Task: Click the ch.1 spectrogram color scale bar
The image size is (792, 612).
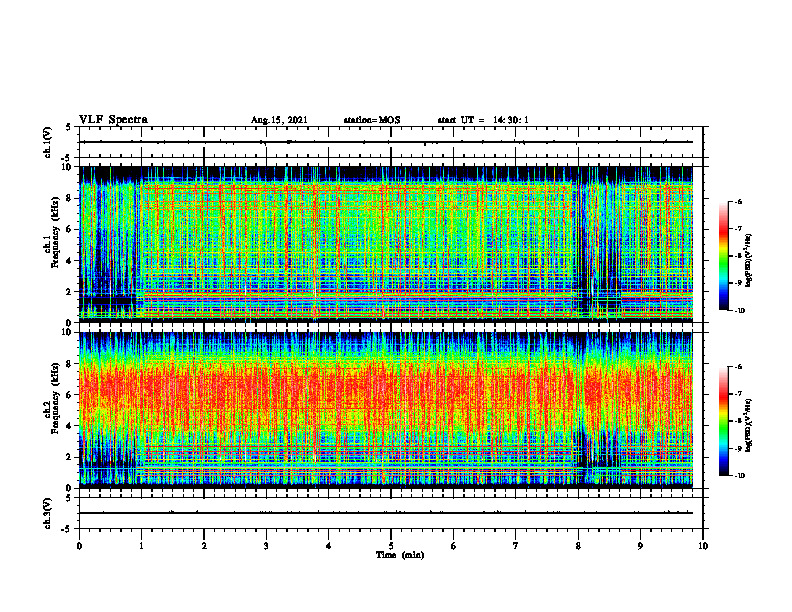Action: pyautogui.click(x=724, y=256)
